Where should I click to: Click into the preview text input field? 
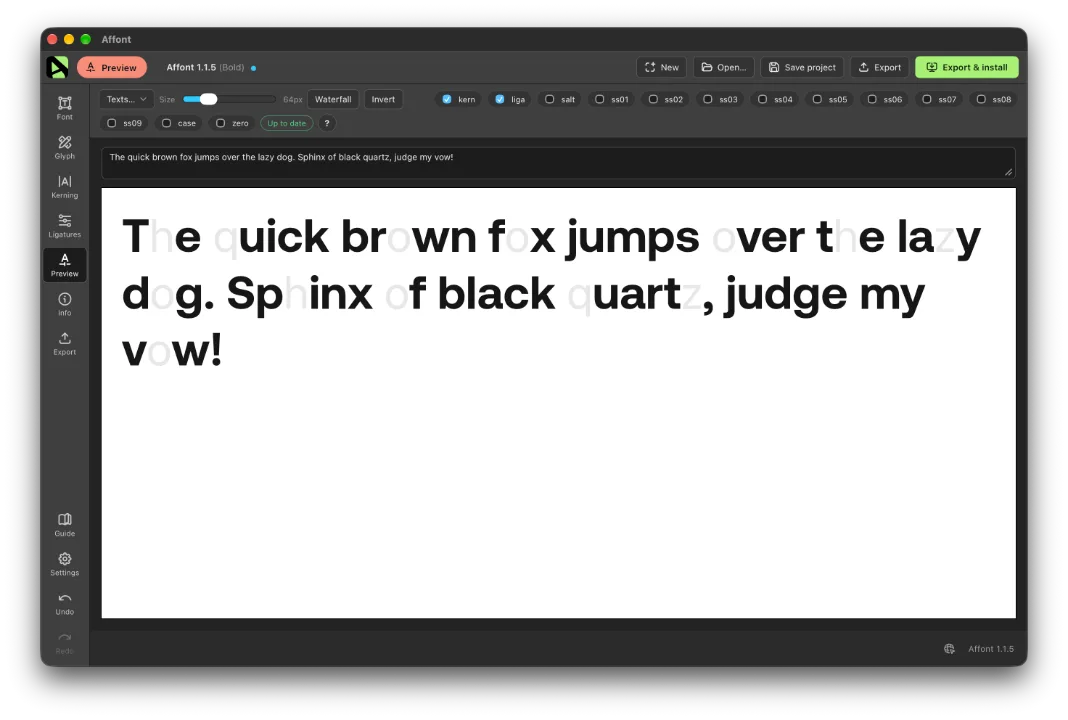pos(559,163)
